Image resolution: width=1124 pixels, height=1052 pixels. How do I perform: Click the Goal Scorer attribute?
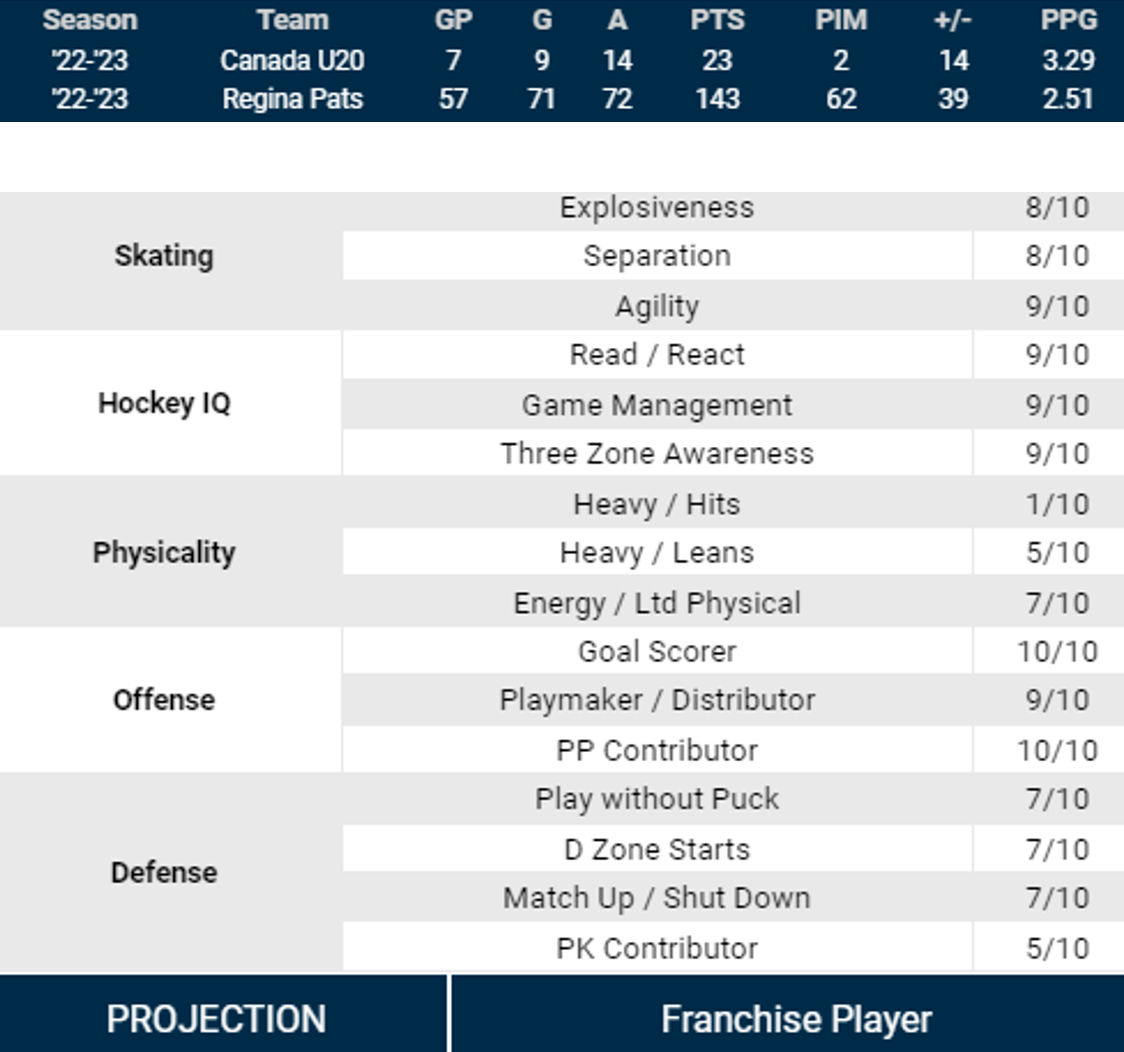tap(657, 652)
